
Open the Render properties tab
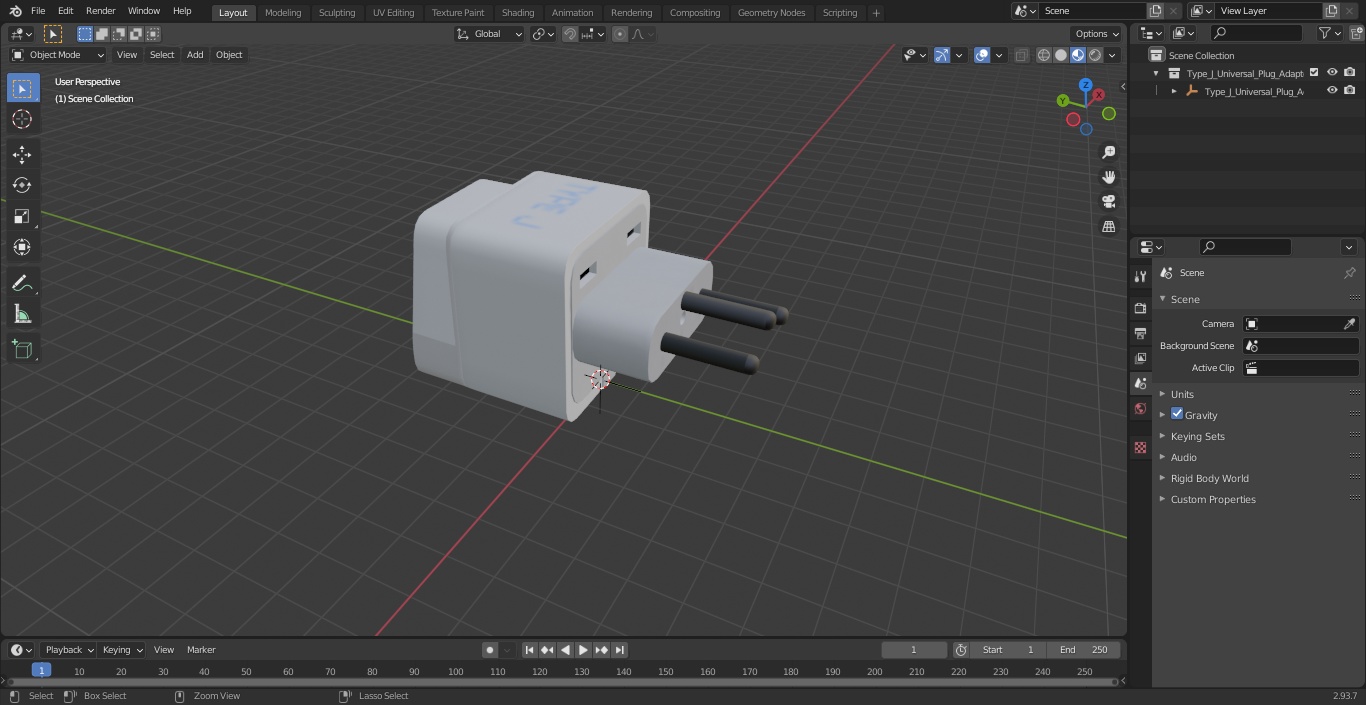[1140, 308]
